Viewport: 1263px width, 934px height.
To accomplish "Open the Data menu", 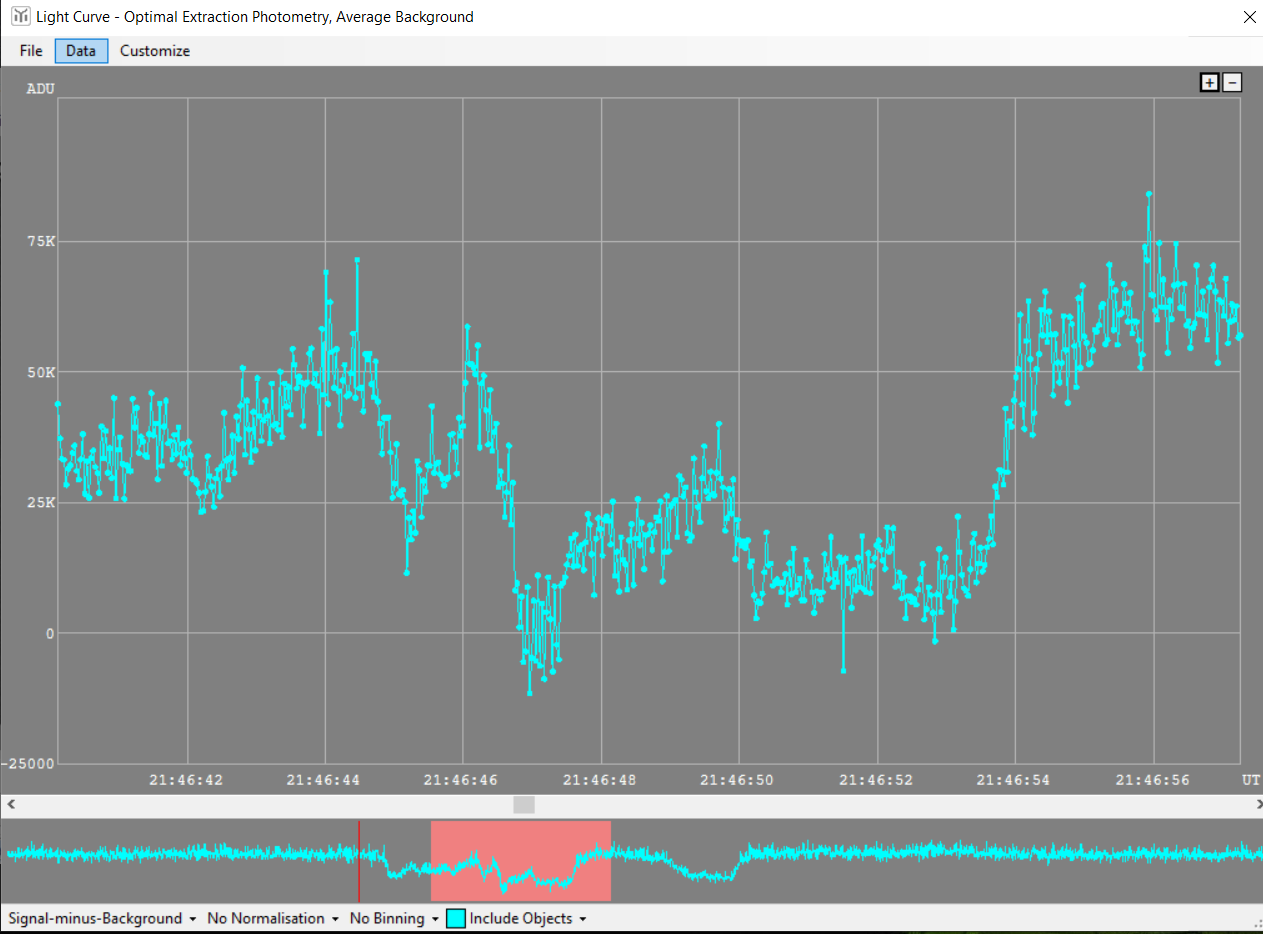I will (81, 51).
